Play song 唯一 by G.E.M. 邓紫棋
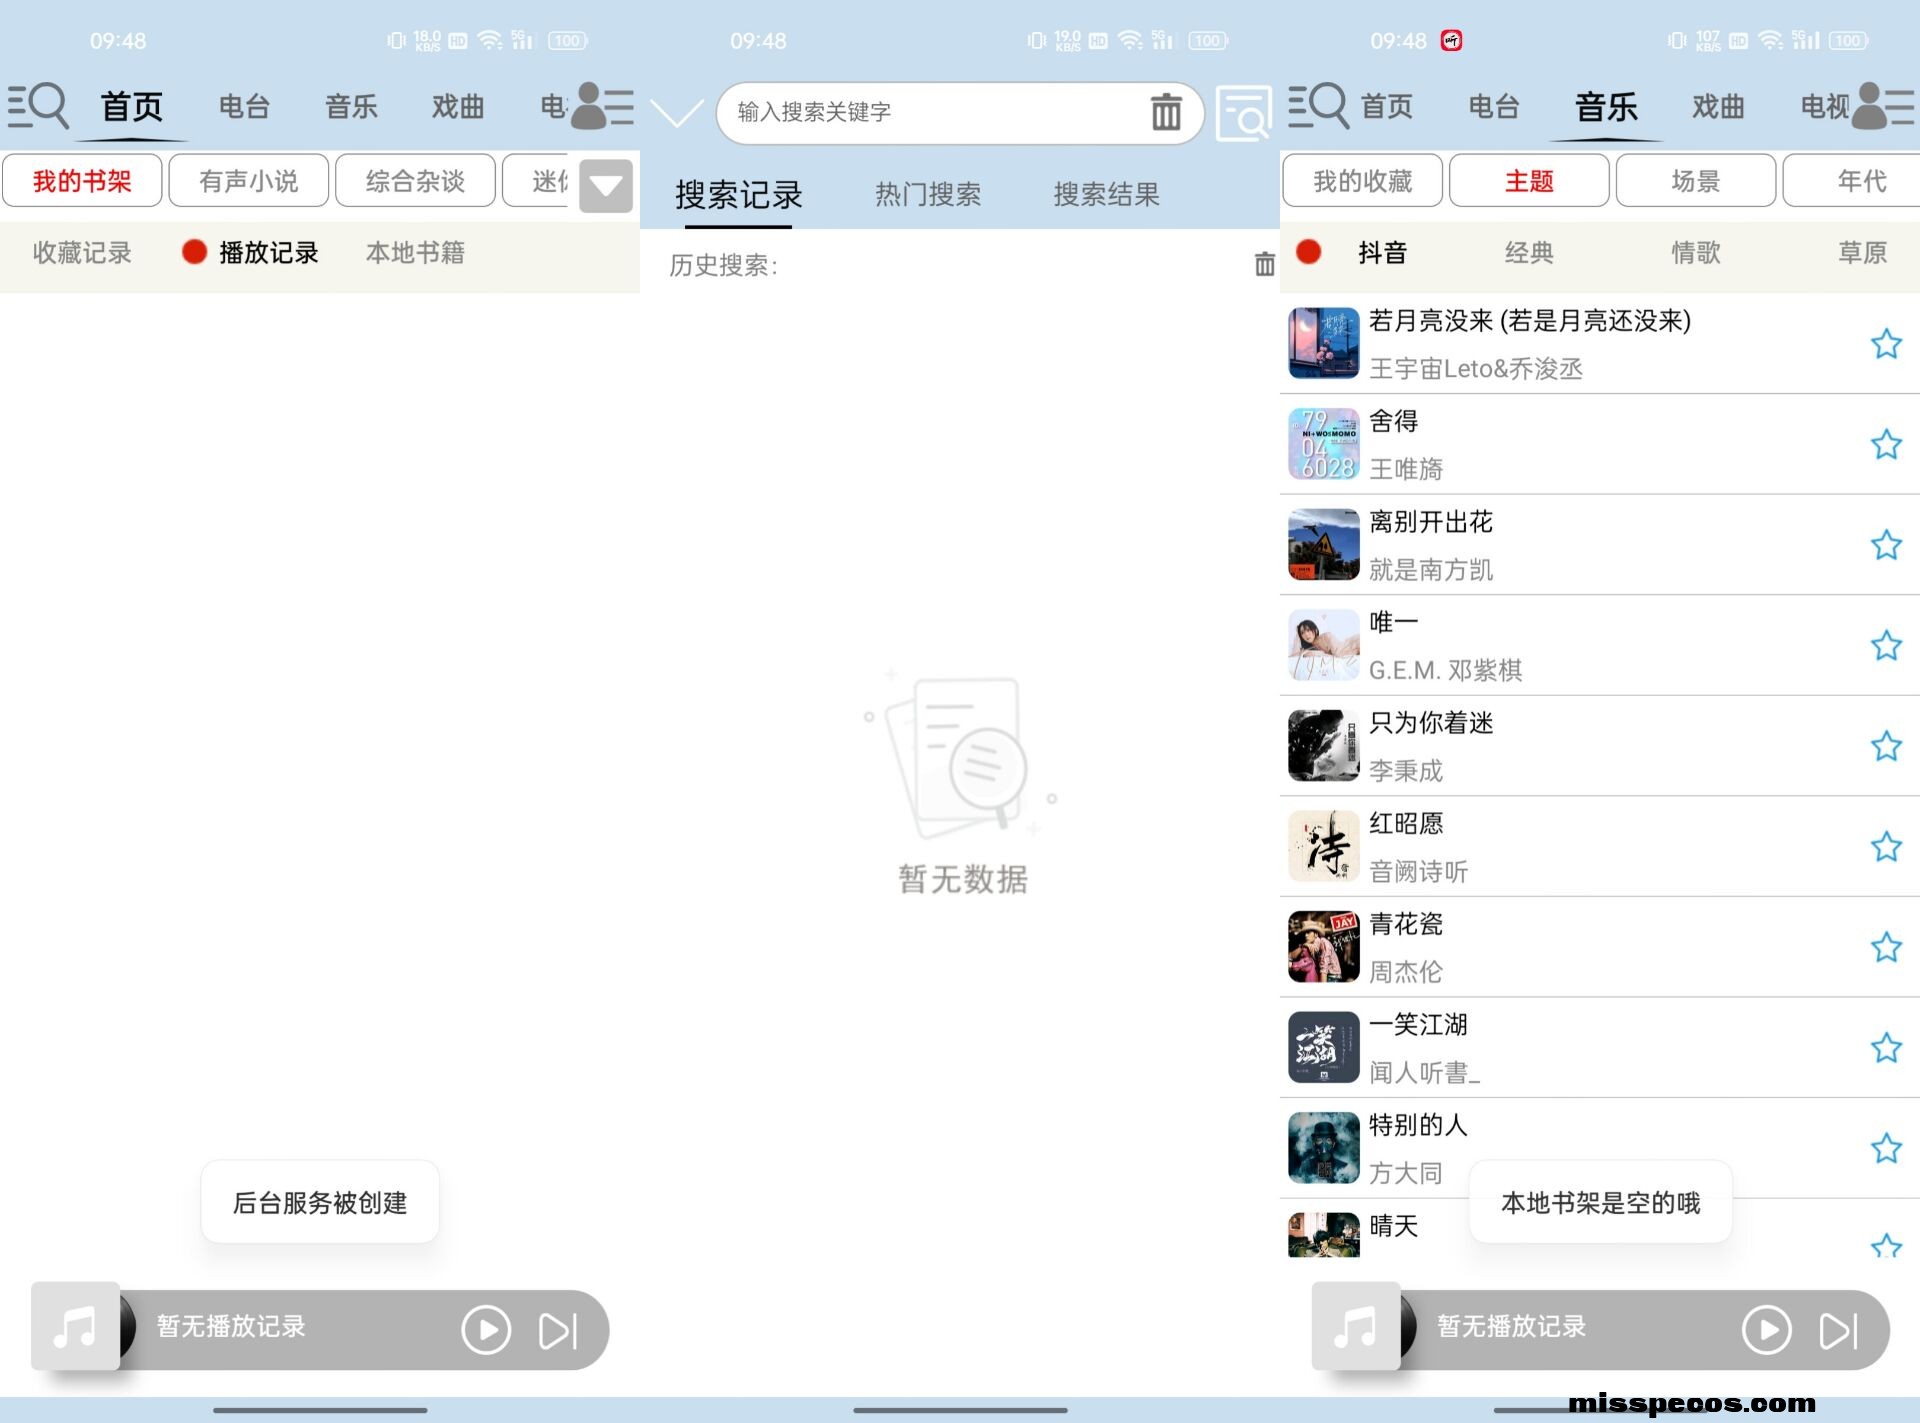The height and width of the screenshot is (1423, 1920). pyautogui.click(x=1600, y=645)
